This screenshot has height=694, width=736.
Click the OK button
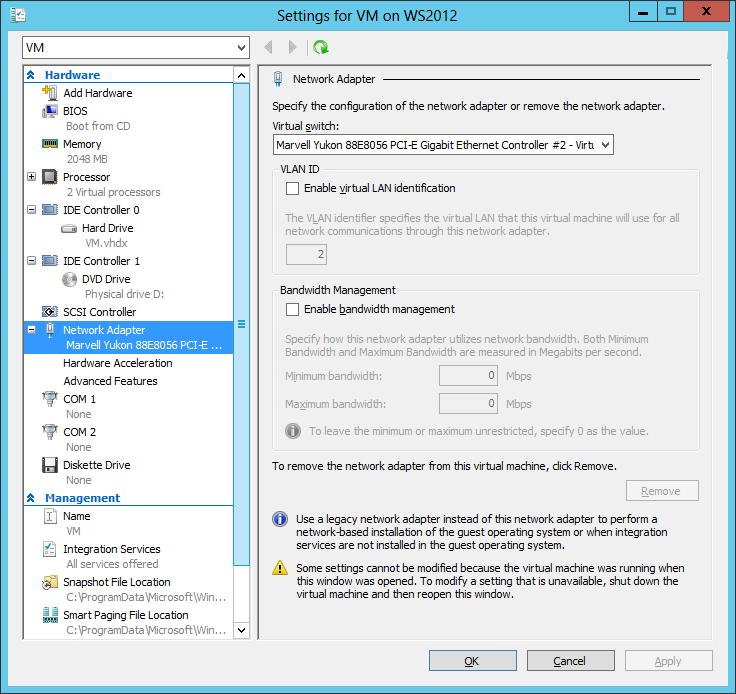pyautogui.click(x=472, y=661)
